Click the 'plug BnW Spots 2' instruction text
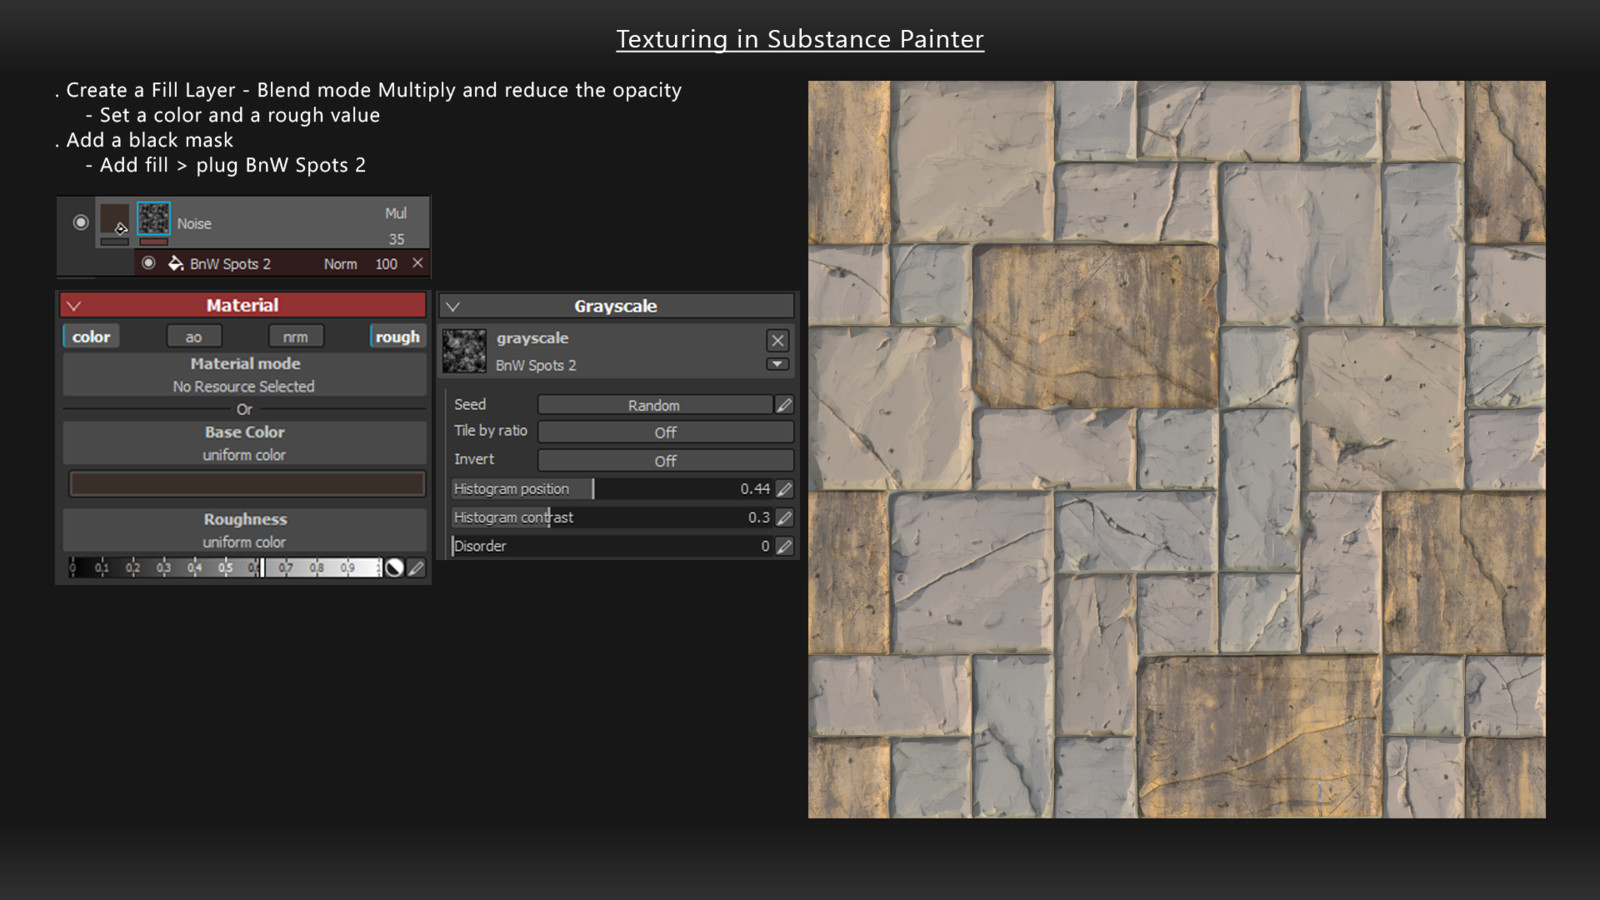 (x=281, y=165)
